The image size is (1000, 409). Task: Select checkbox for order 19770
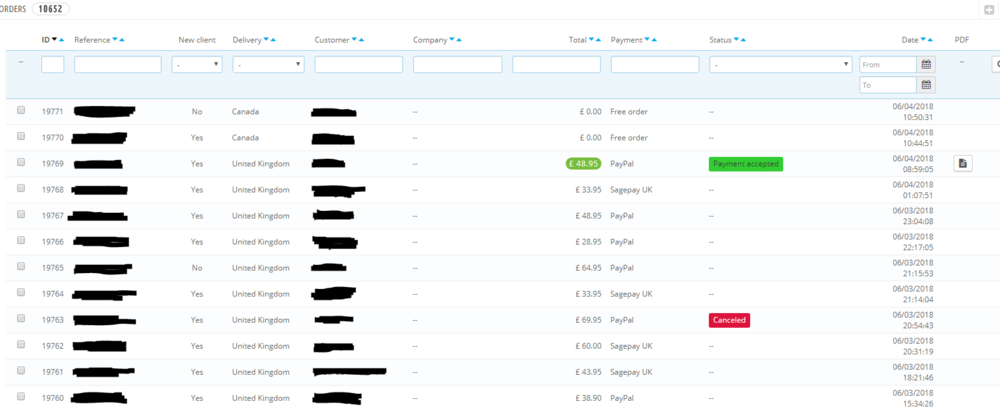point(21,136)
